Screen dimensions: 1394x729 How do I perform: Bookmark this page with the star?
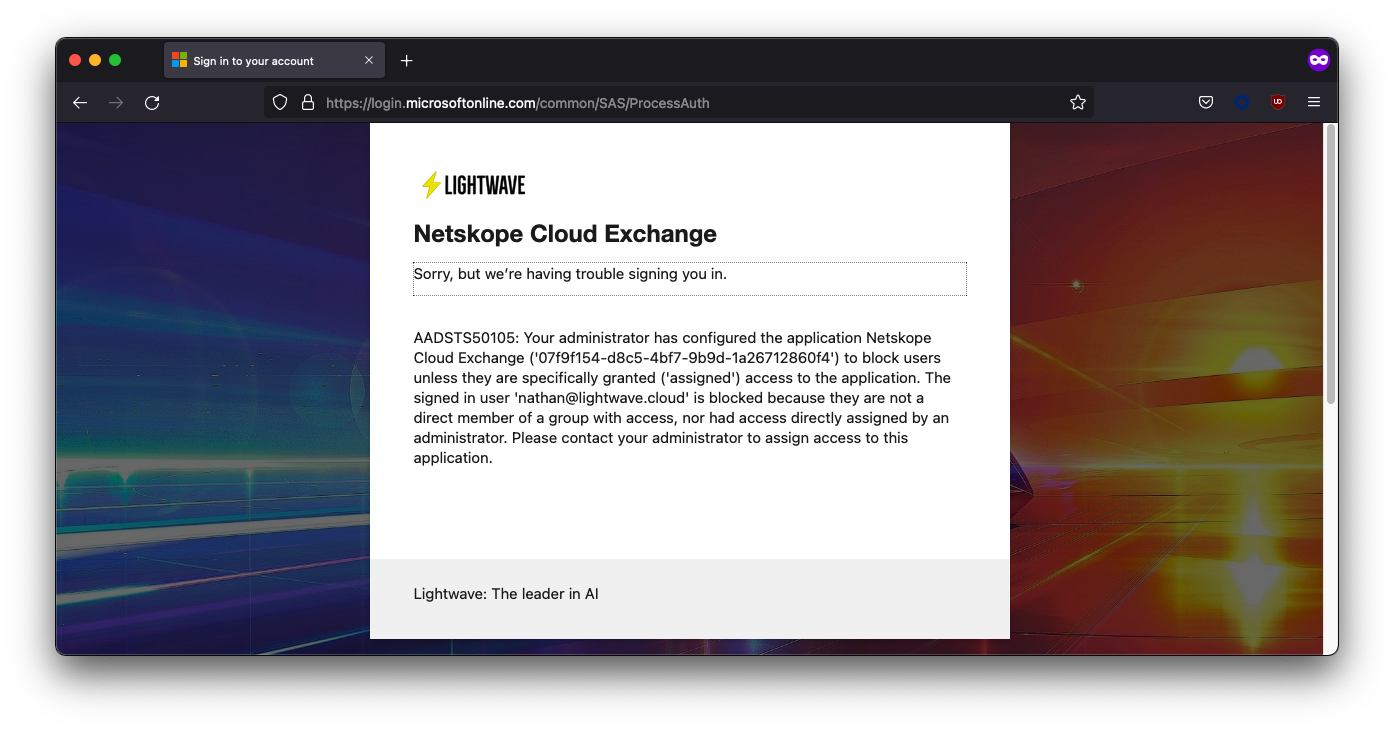coord(1077,102)
